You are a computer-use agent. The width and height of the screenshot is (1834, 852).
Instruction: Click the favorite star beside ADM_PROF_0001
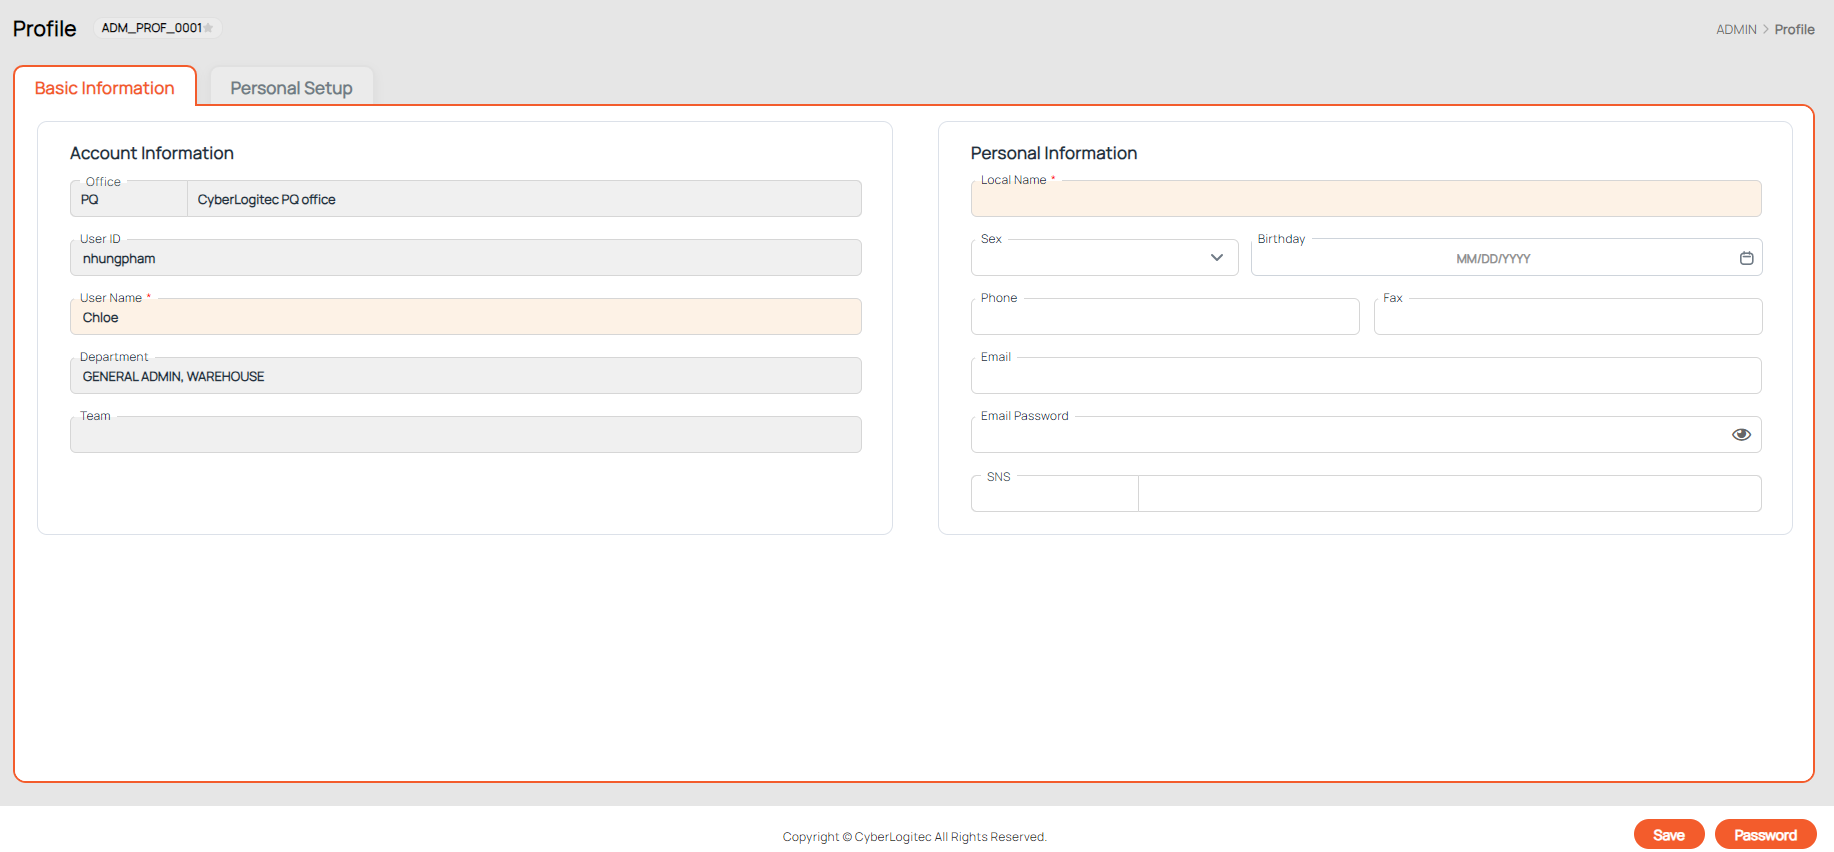(x=208, y=28)
